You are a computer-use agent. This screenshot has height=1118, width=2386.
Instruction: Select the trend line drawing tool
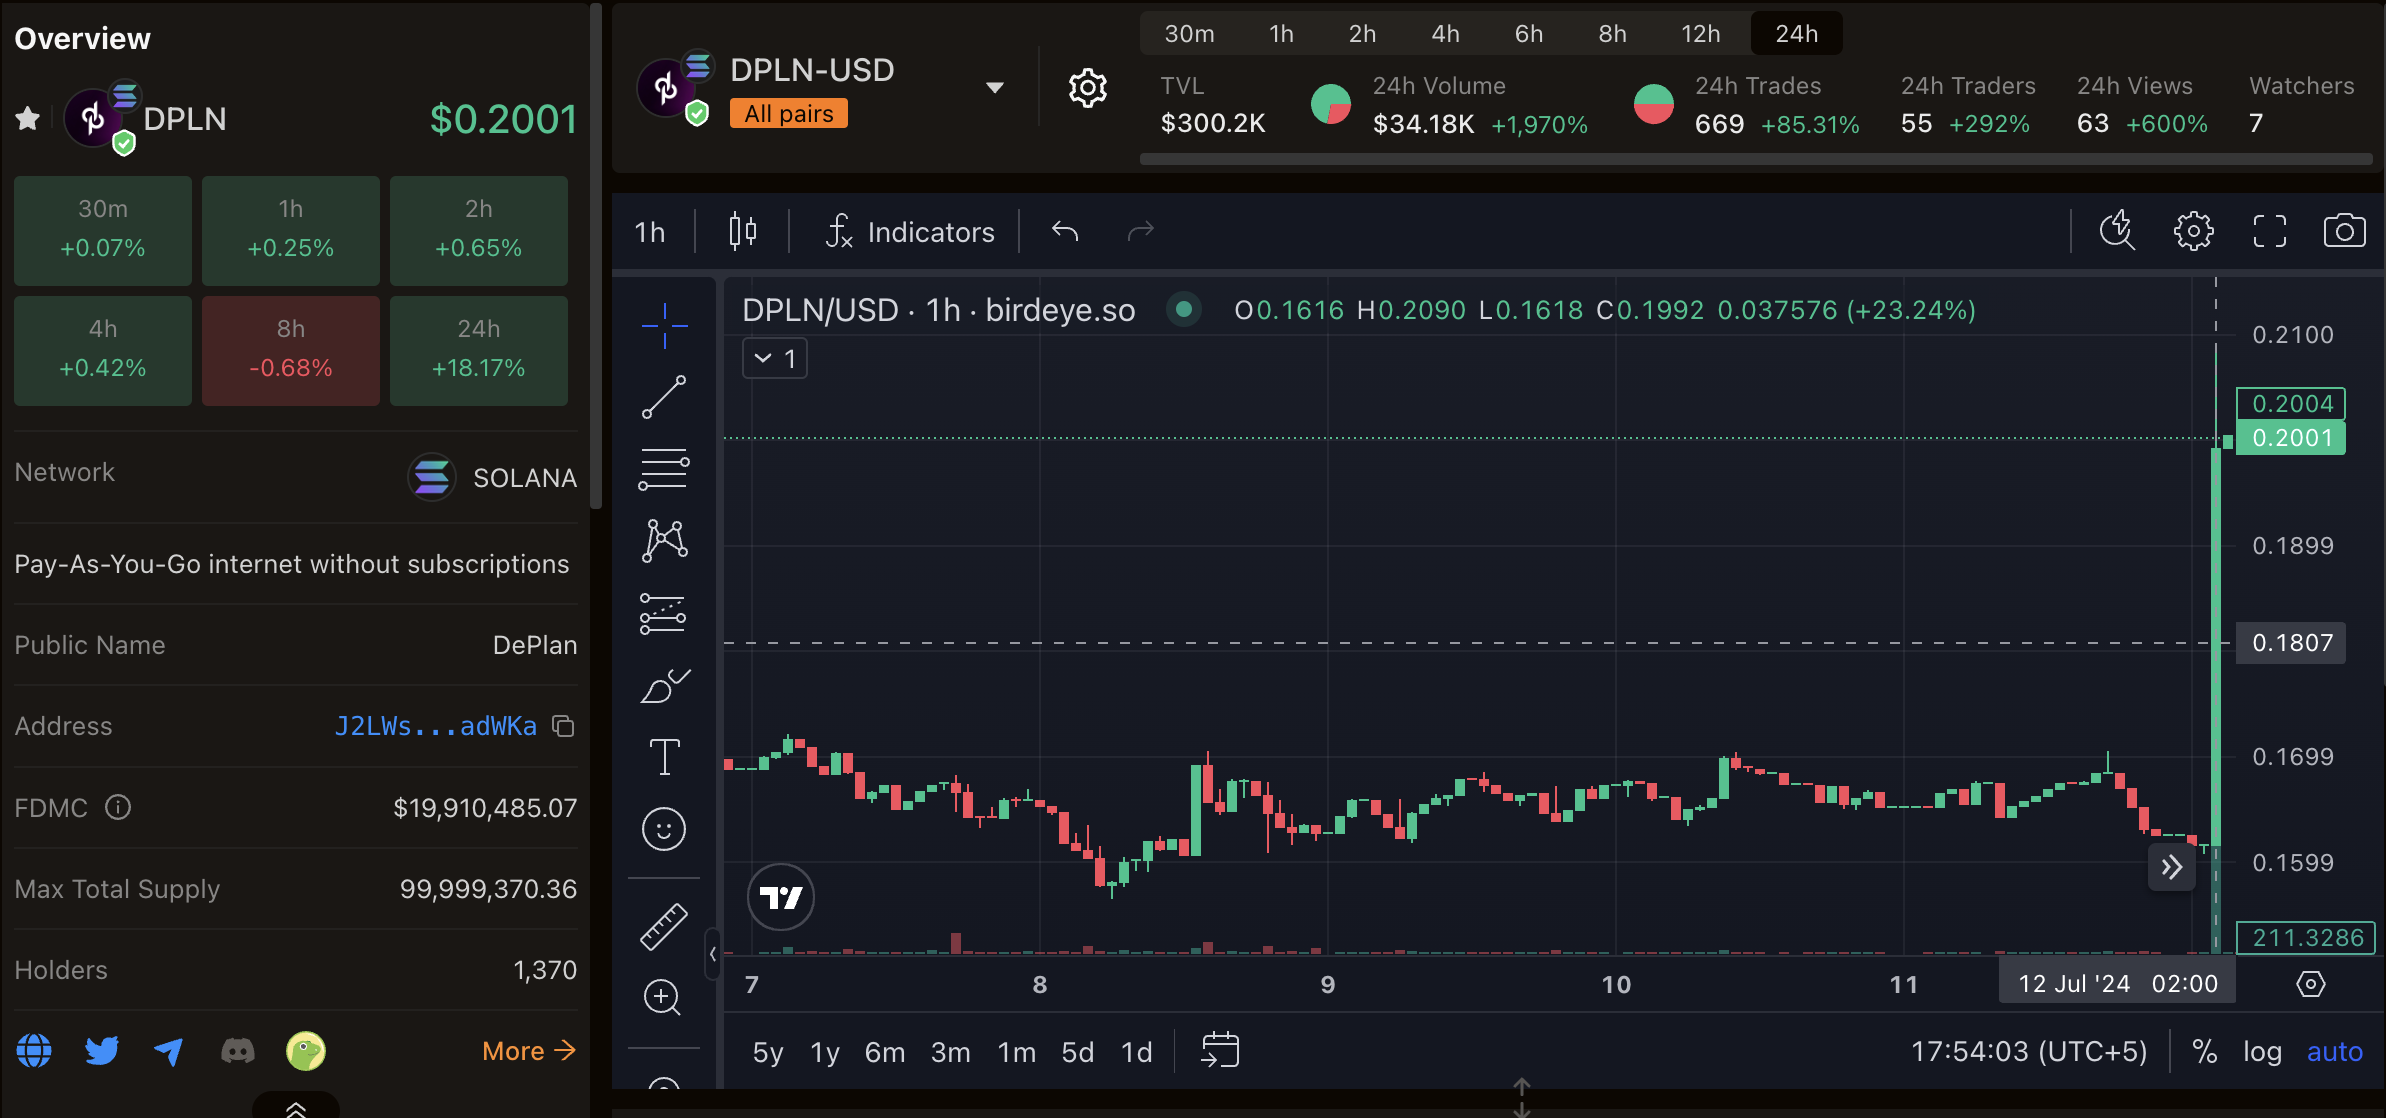(x=663, y=397)
